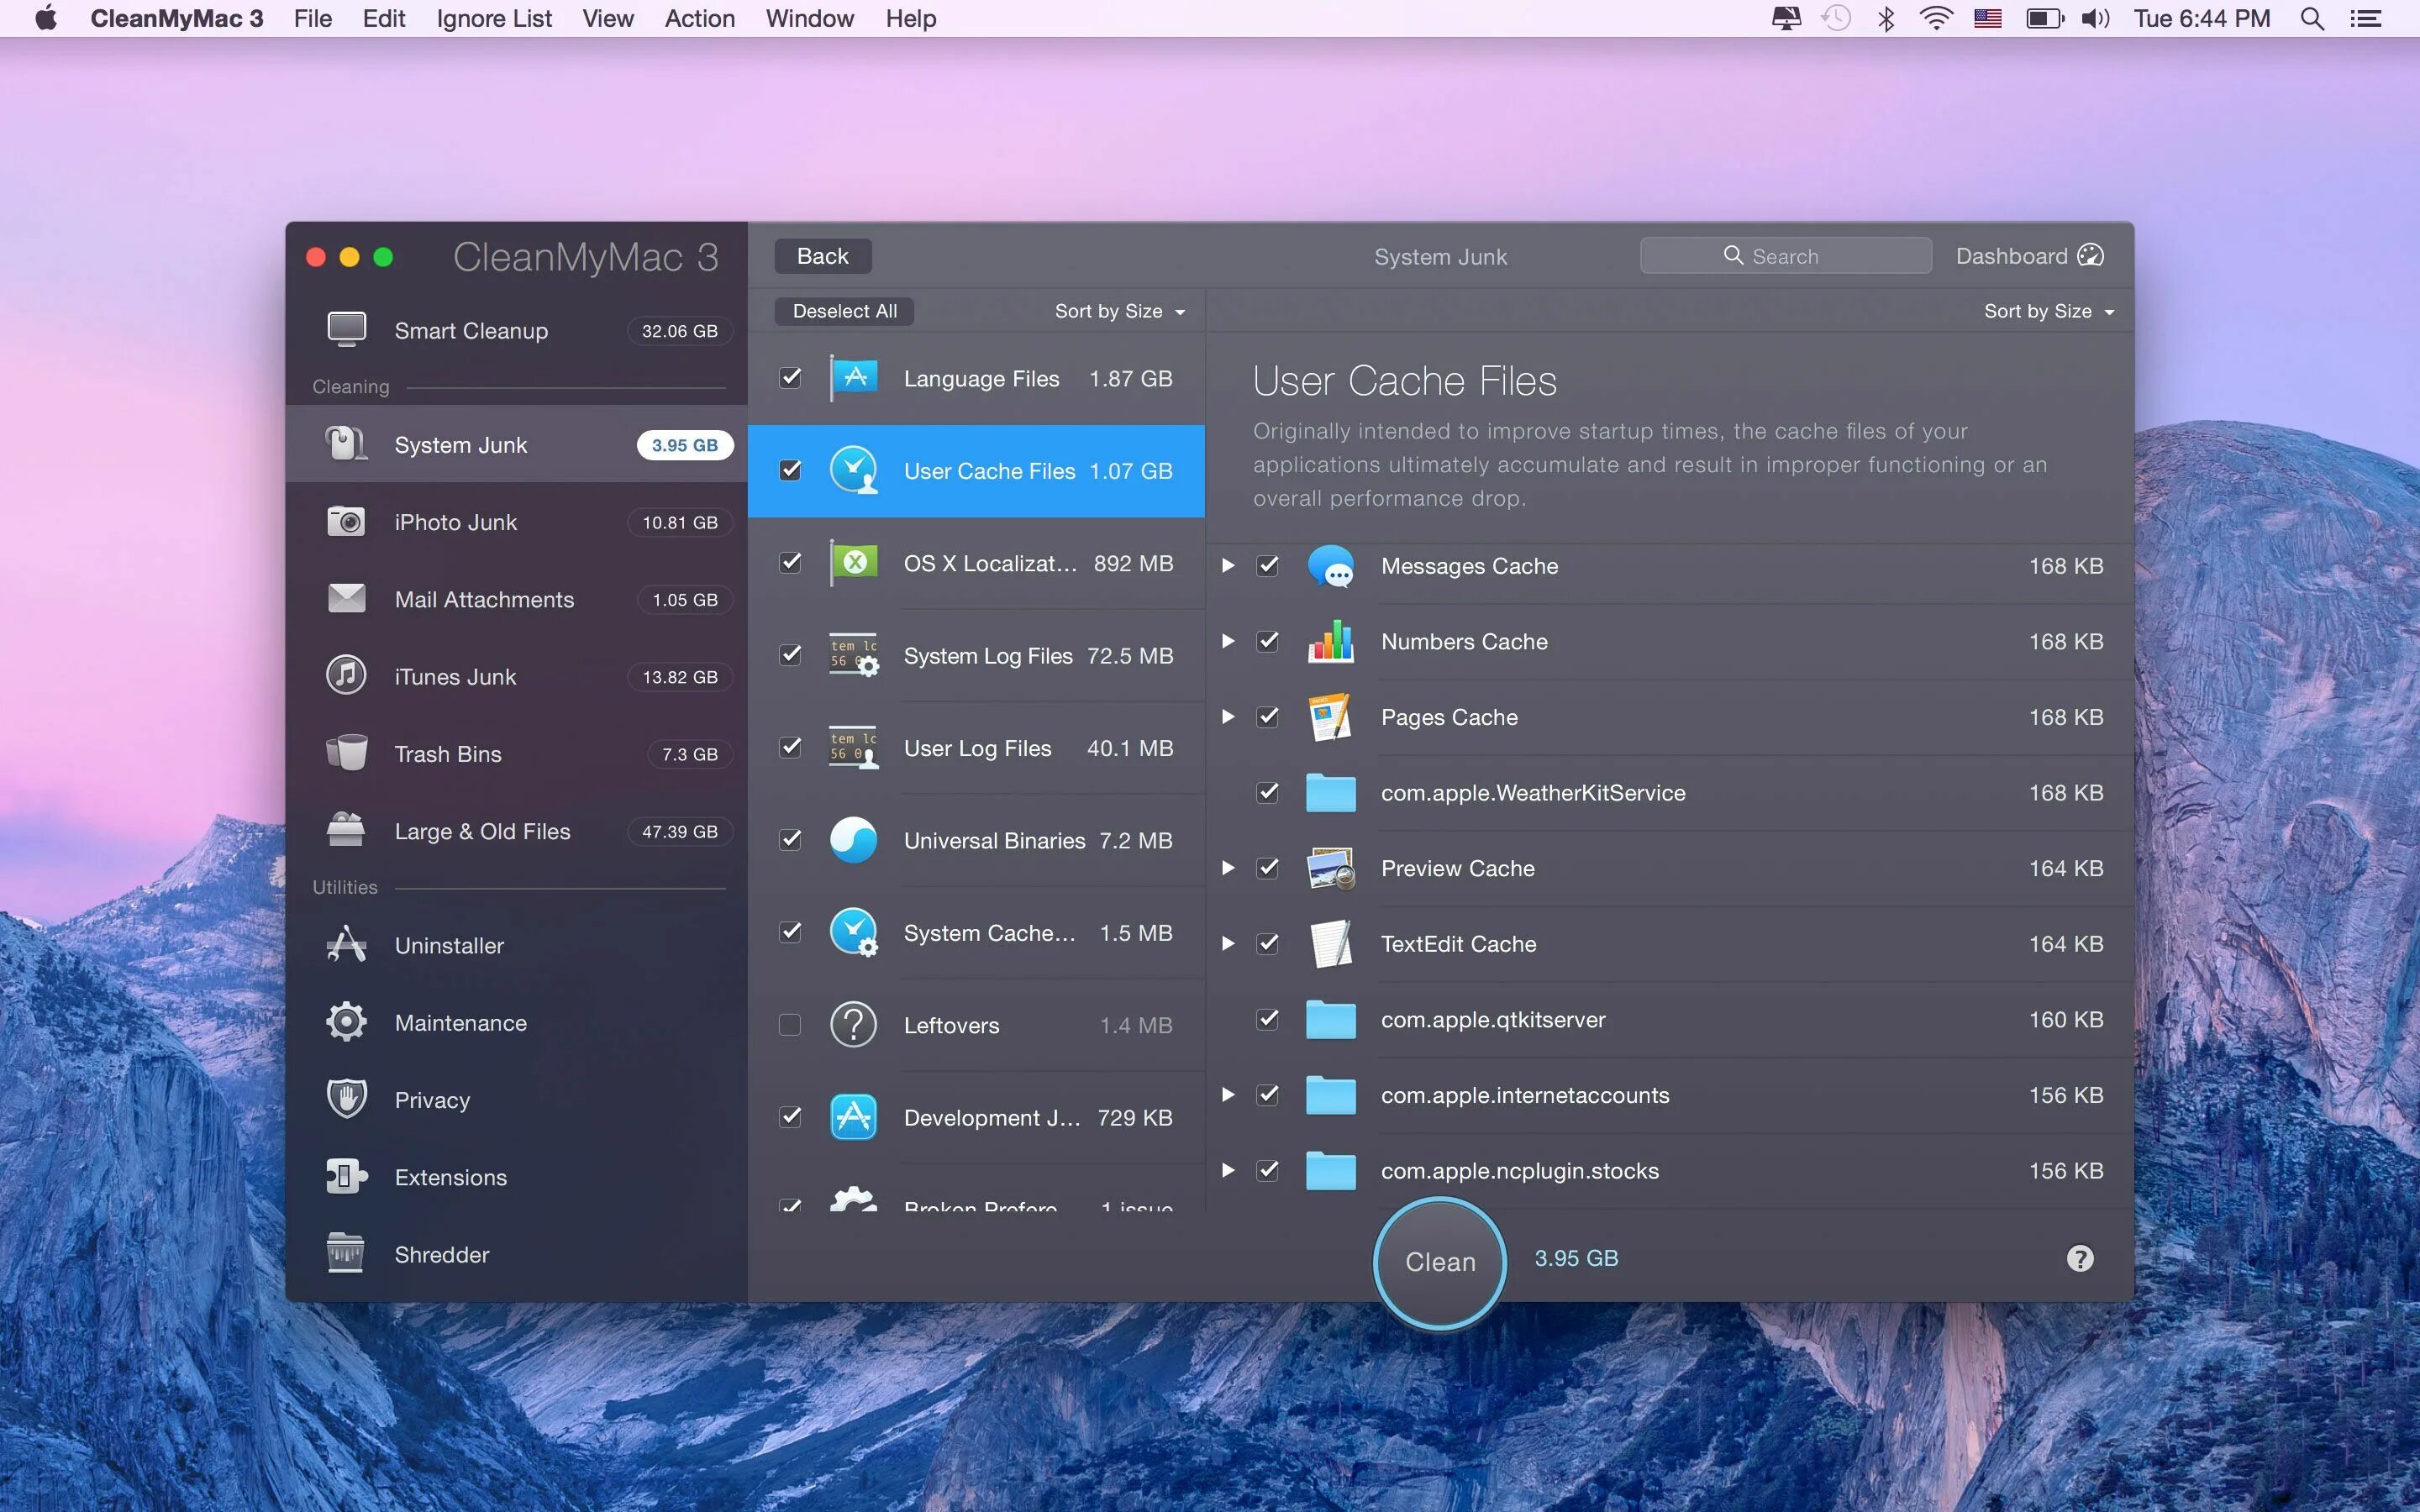Image resolution: width=2420 pixels, height=1512 pixels.
Task: Open Spotlight search in menu bar
Action: tap(2312, 19)
